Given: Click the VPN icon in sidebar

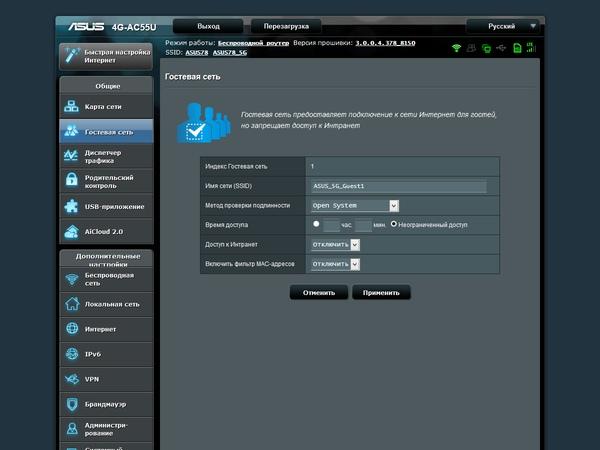Looking at the screenshot, I should 72,379.
